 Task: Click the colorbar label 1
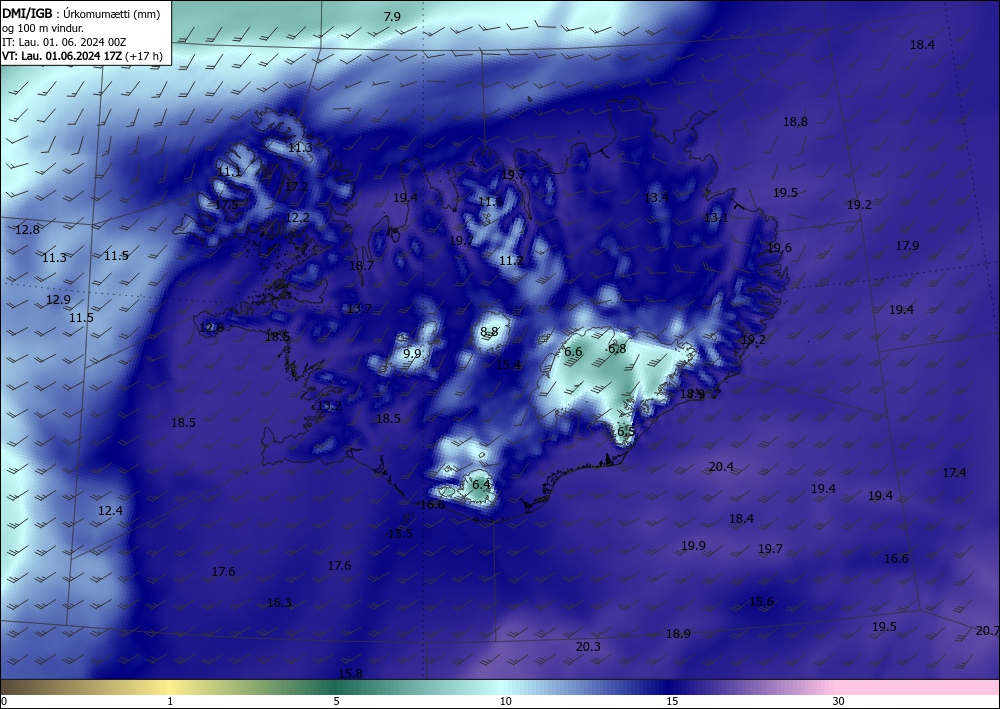170,701
